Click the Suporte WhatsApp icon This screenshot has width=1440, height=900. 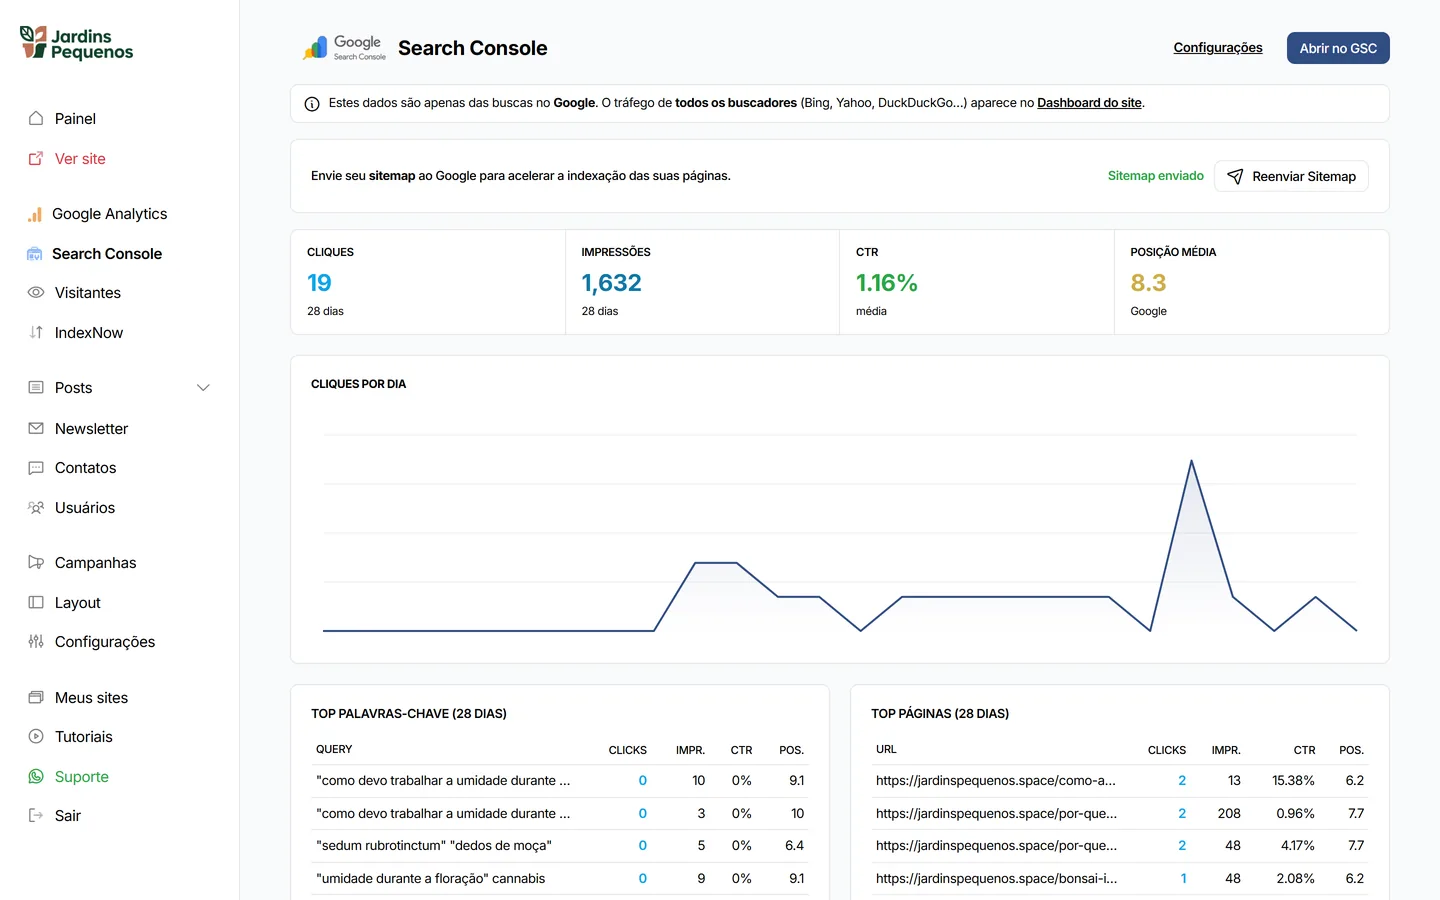(36, 776)
